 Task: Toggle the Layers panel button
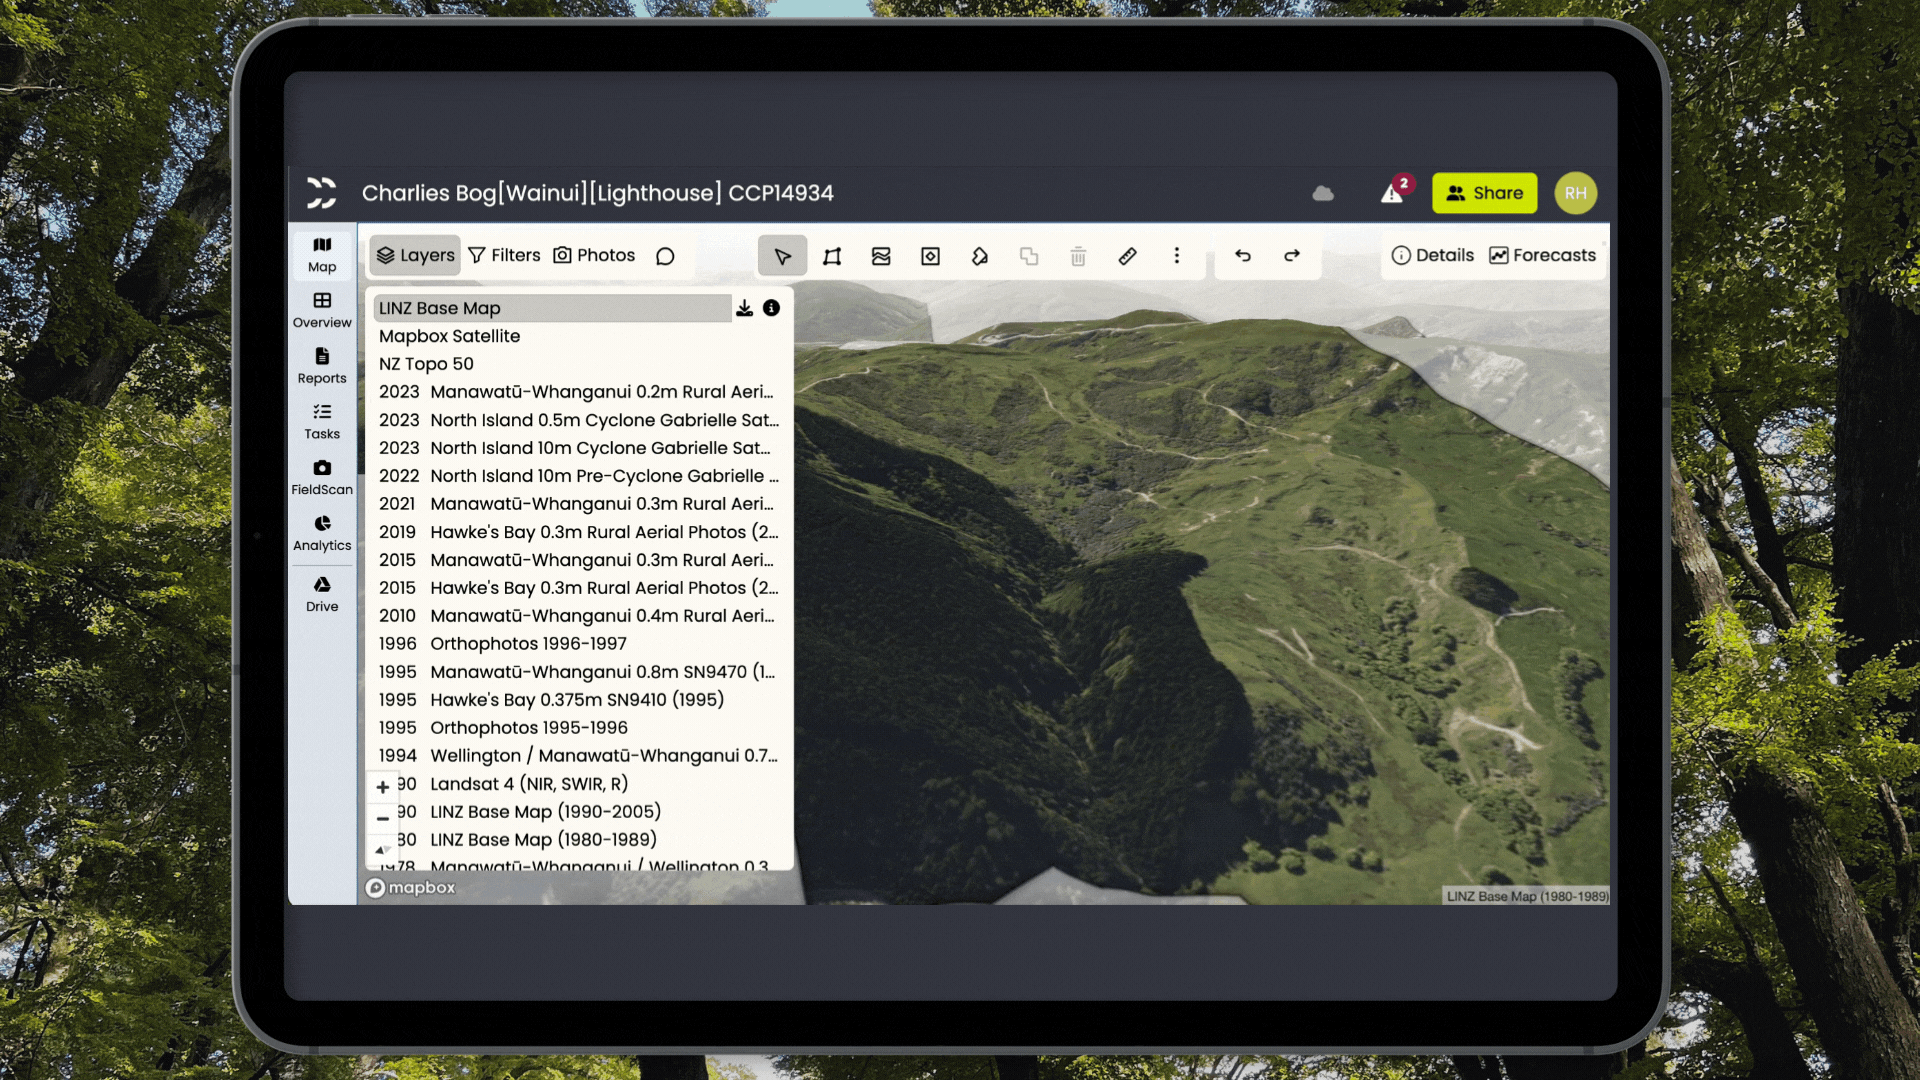point(415,255)
